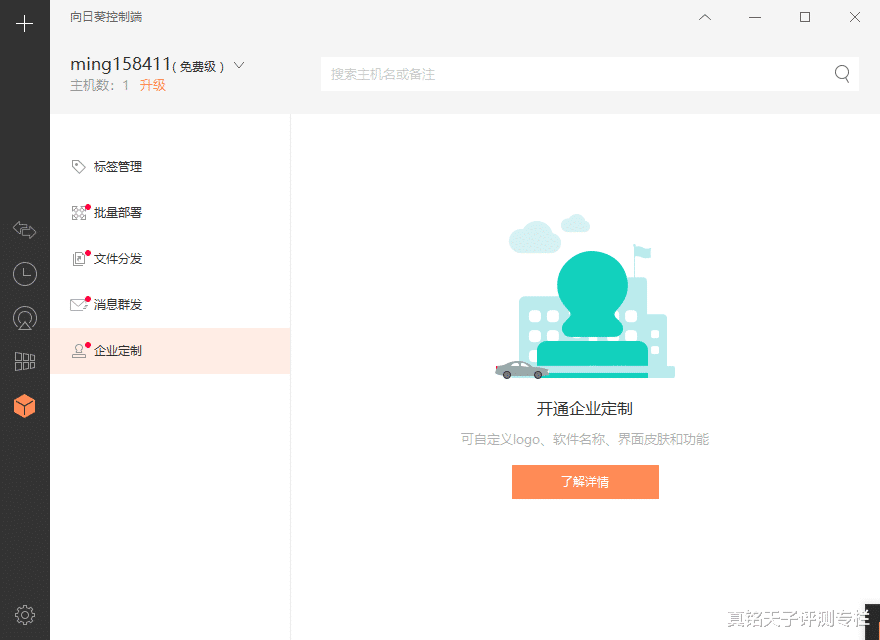Open the app grid icon in sidebar
Image resolution: width=880 pixels, height=640 pixels.
(x=25, y=361)
